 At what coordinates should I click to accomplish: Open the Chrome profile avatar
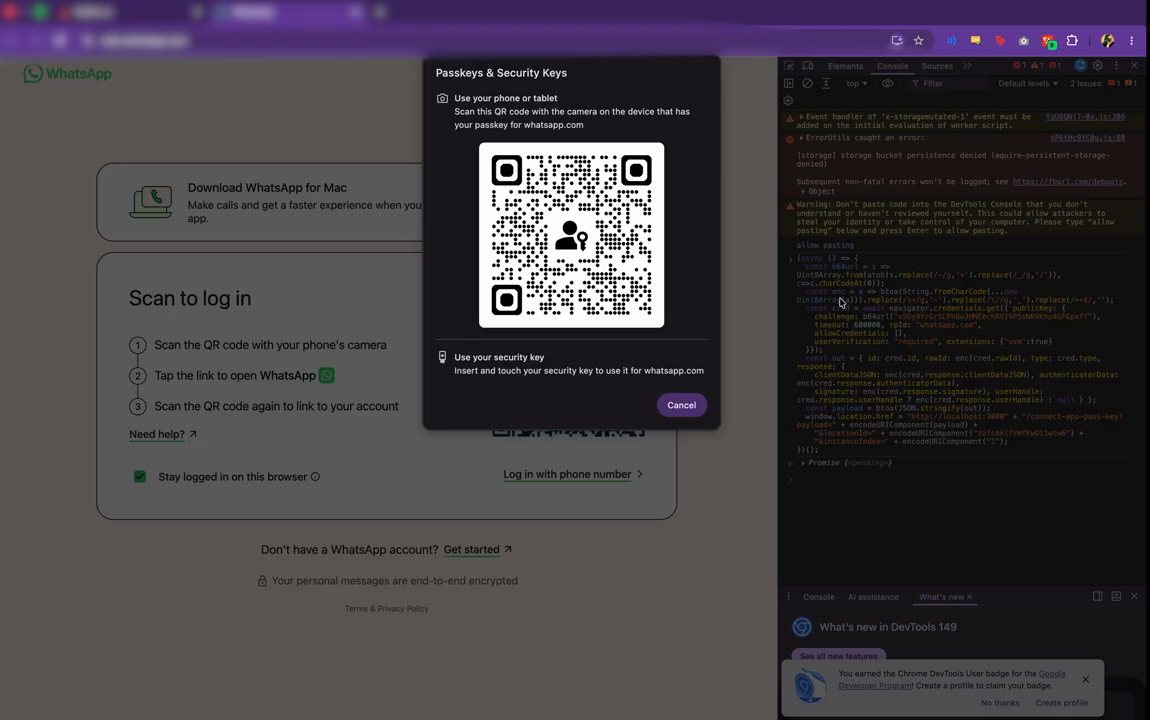click(x=1107, y=41)
